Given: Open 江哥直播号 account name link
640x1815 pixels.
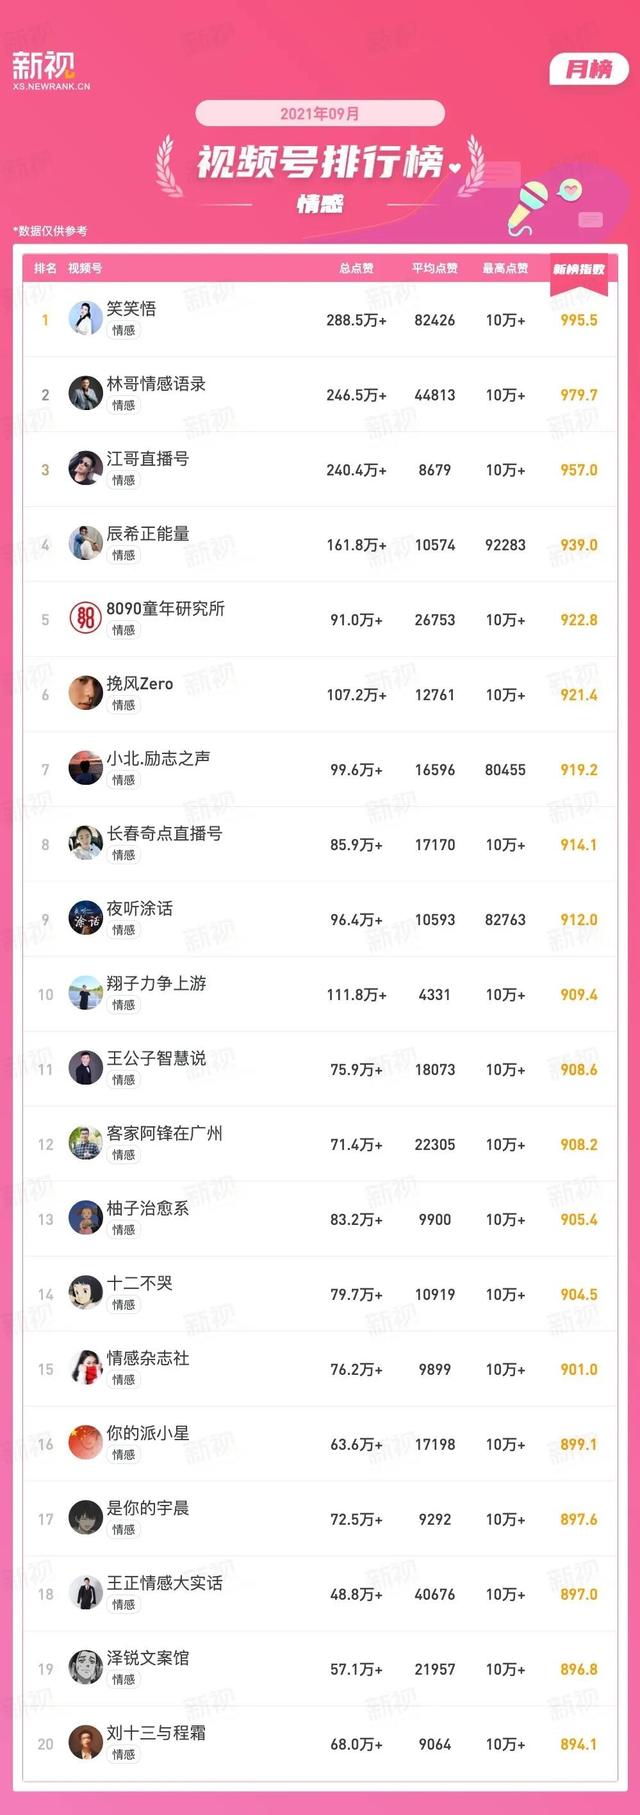Looking at the screenshot, I should pos(148,459).
